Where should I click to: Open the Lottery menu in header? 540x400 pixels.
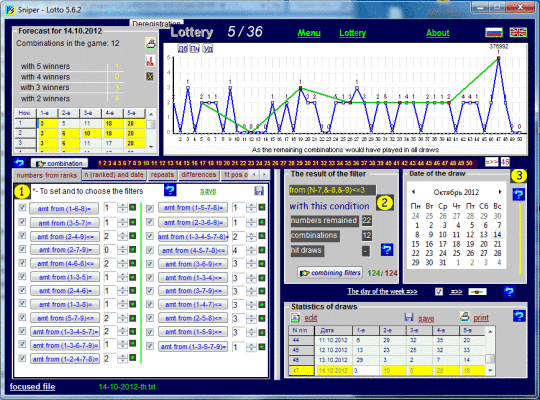point(353,33)
